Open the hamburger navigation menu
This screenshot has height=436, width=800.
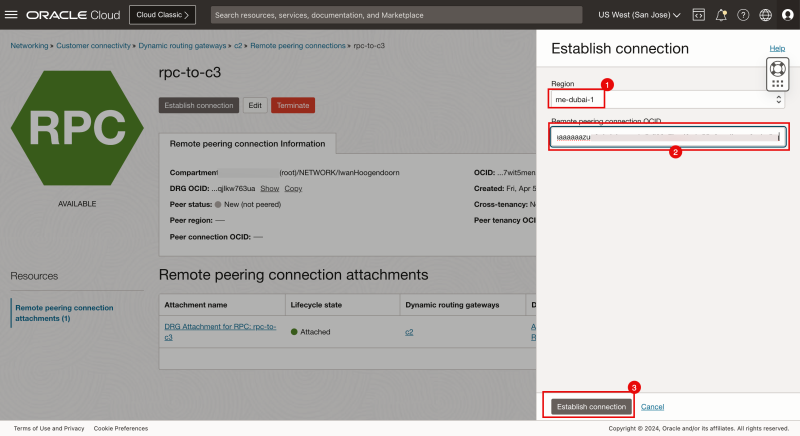point(12,15)
